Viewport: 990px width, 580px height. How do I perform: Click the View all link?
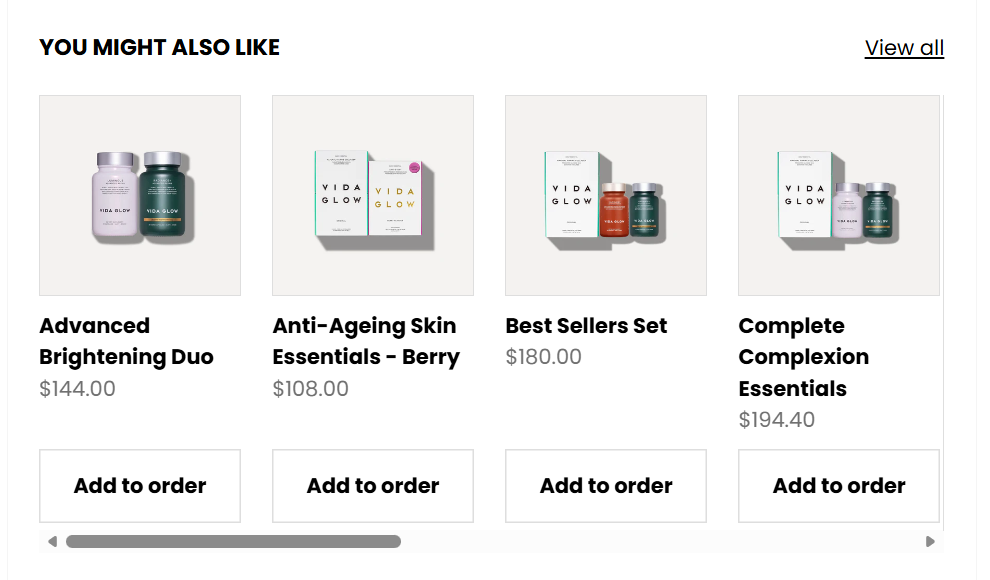coord(904,47)
